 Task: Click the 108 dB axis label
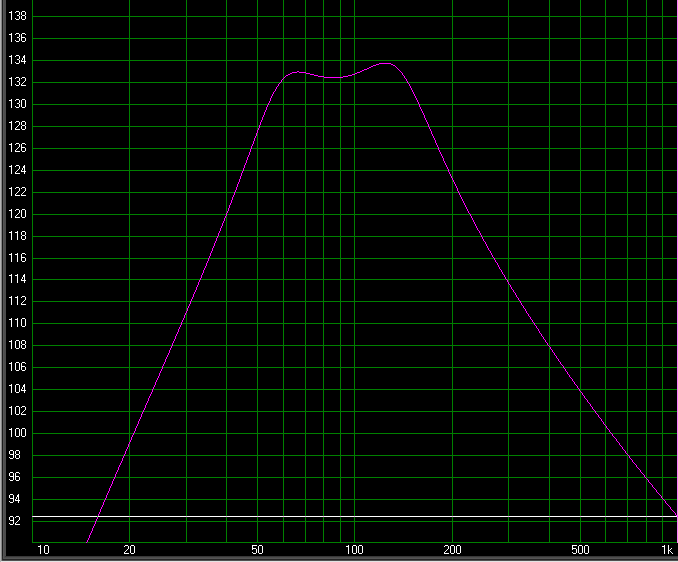17,345
